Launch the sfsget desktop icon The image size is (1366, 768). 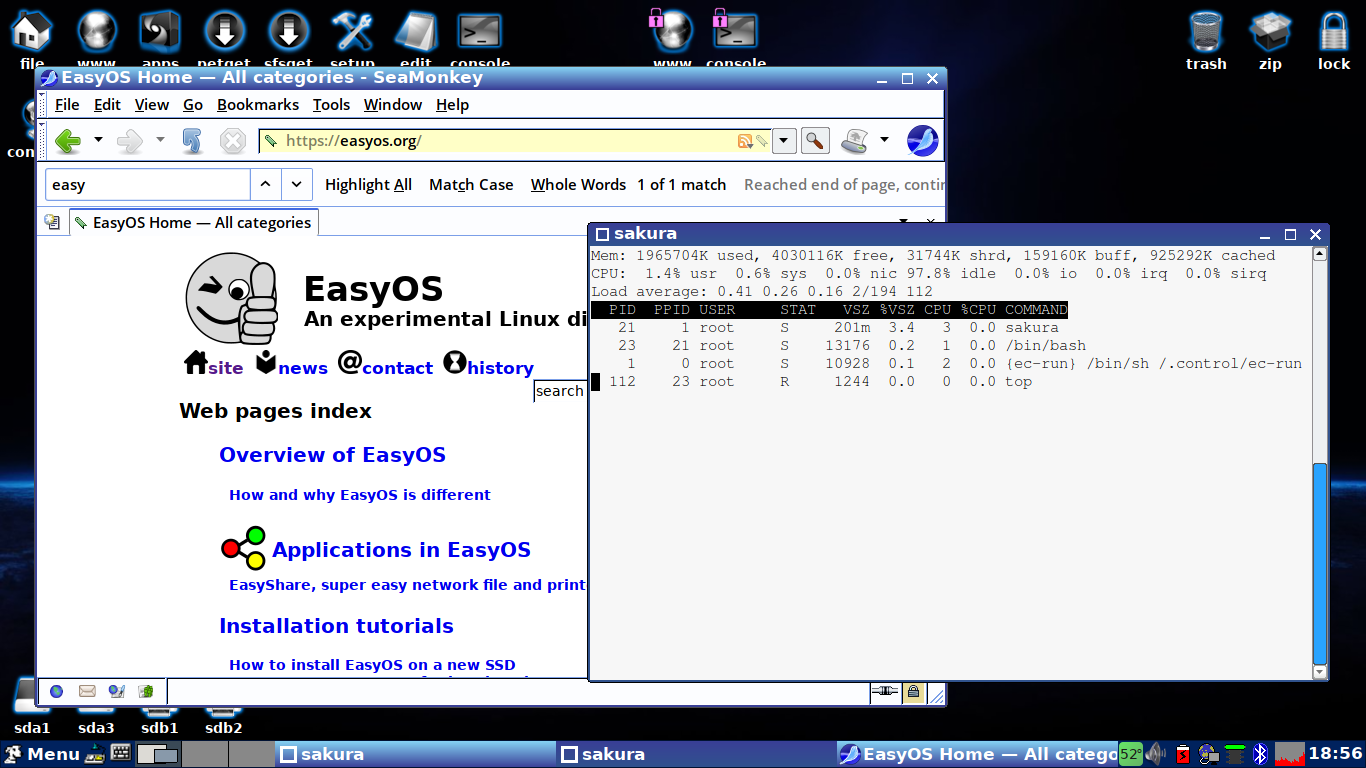pyautogui.click(x=289, y=38)
